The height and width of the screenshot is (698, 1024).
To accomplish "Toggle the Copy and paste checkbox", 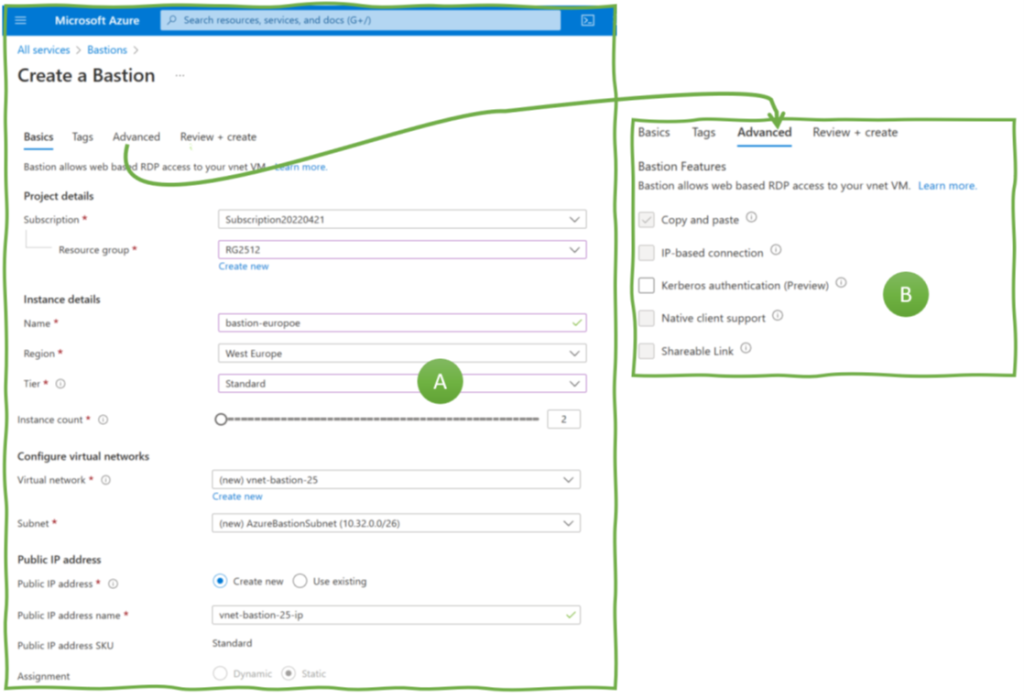I will (x=647, y=220).
